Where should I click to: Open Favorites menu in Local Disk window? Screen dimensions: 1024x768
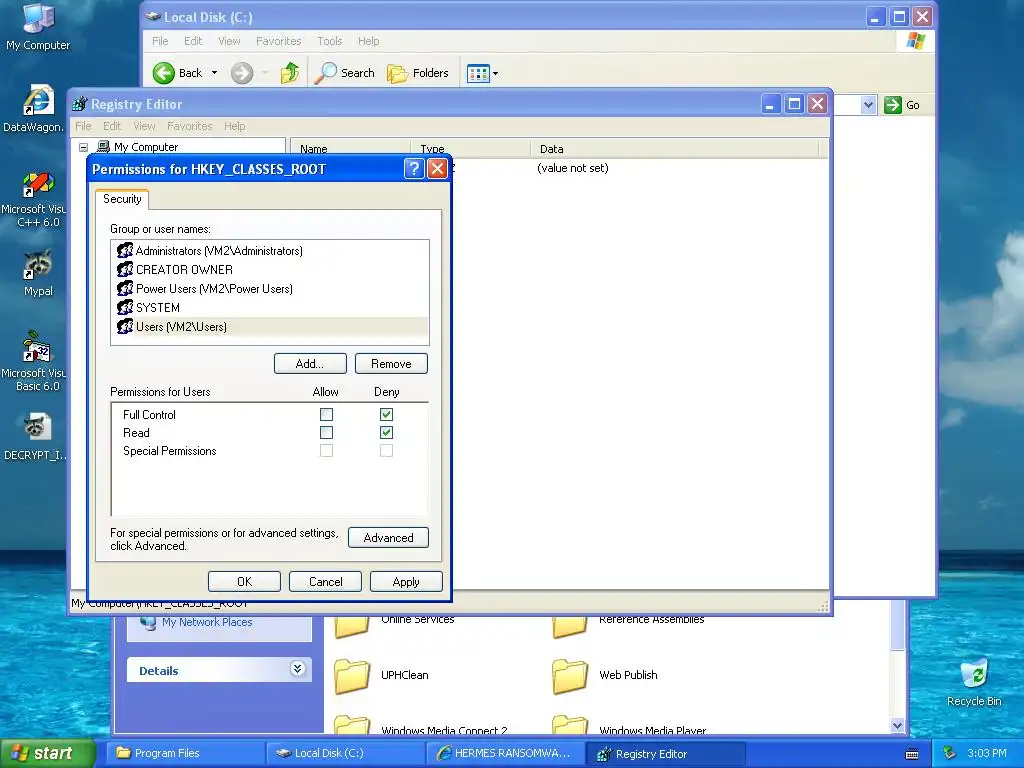[279, 41]
